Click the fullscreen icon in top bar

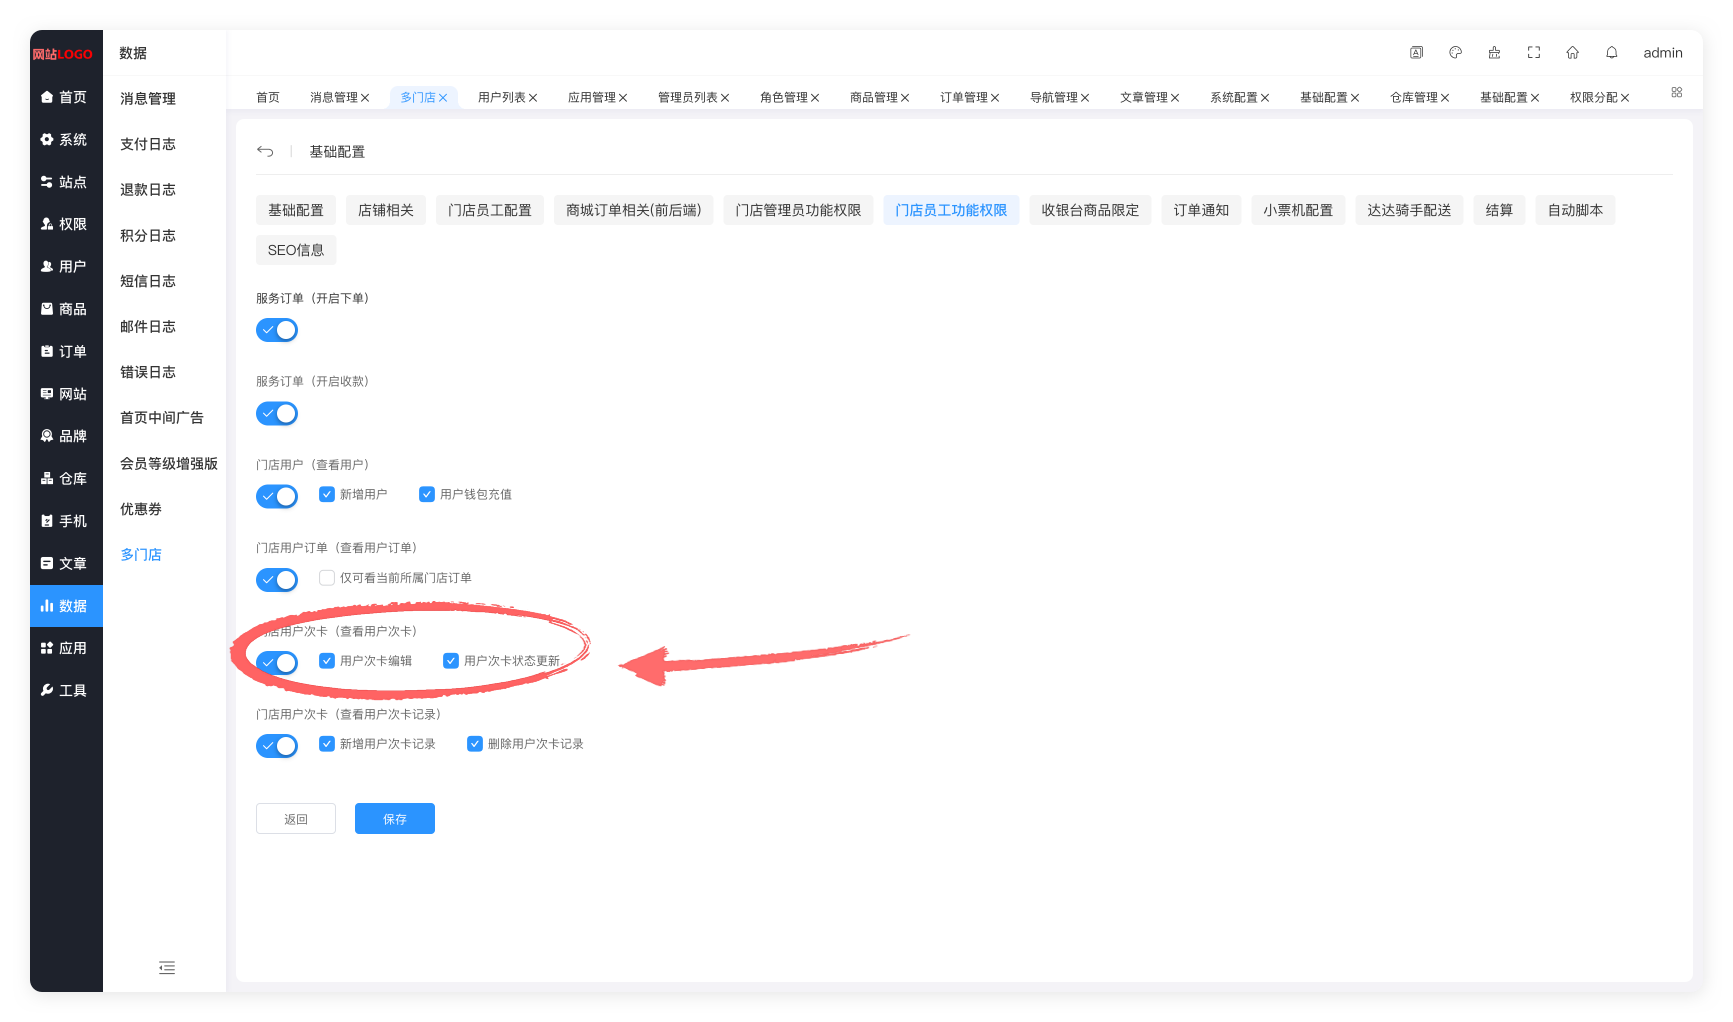(x=1533, y=53)
